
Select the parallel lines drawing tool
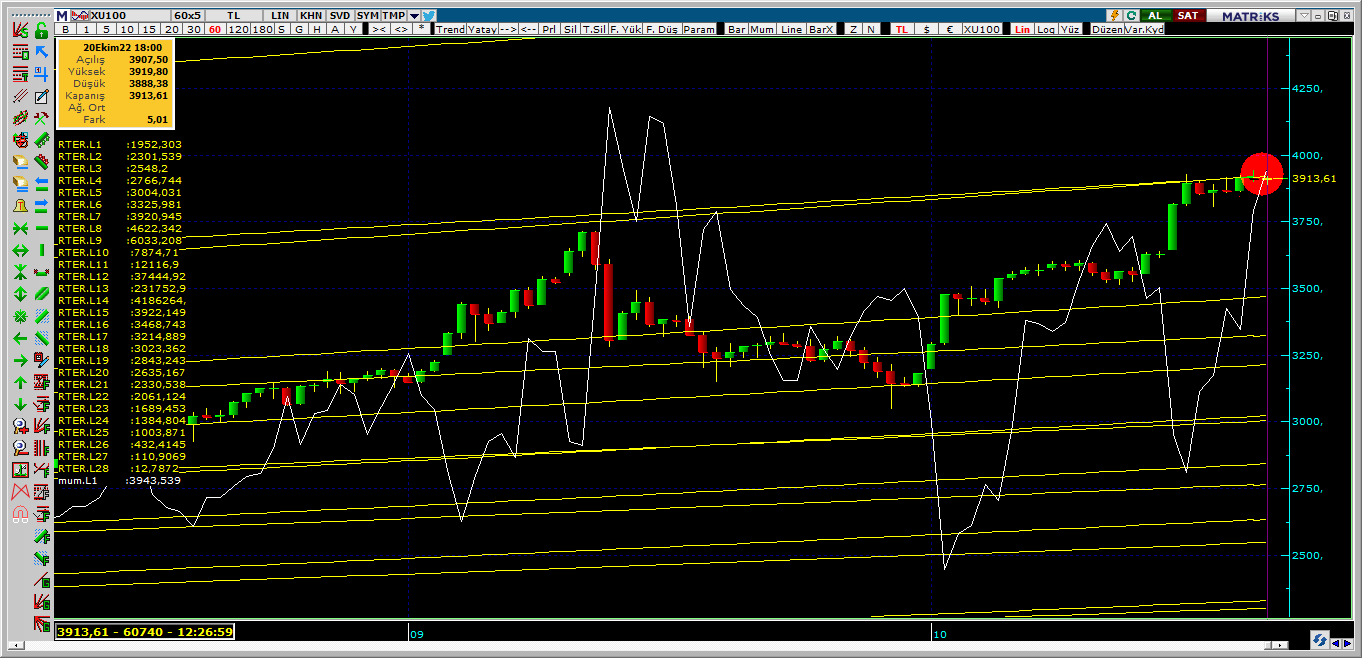(20, 97)
